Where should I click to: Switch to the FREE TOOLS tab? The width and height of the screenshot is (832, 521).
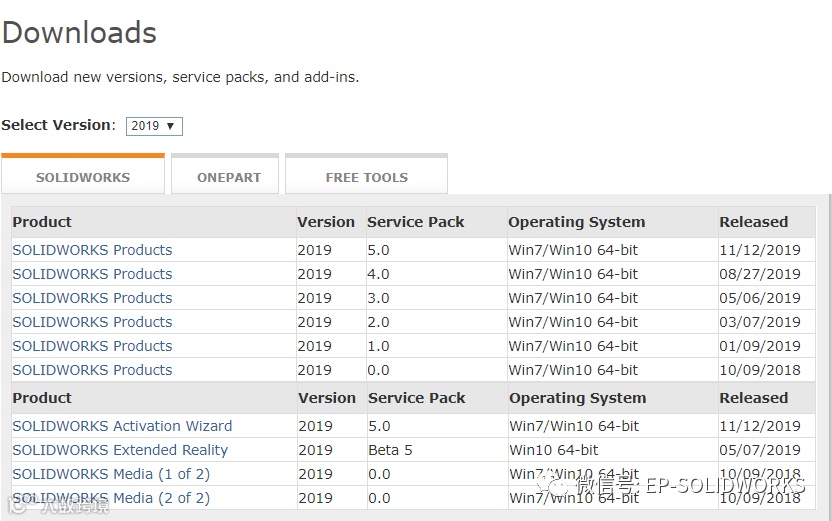tap(367, 174)
